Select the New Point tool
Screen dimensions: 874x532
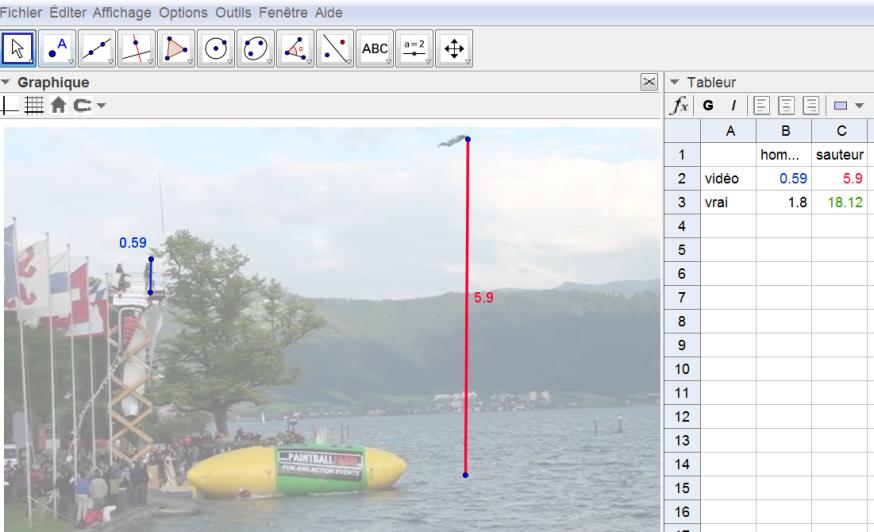click(x=58, y=49)
